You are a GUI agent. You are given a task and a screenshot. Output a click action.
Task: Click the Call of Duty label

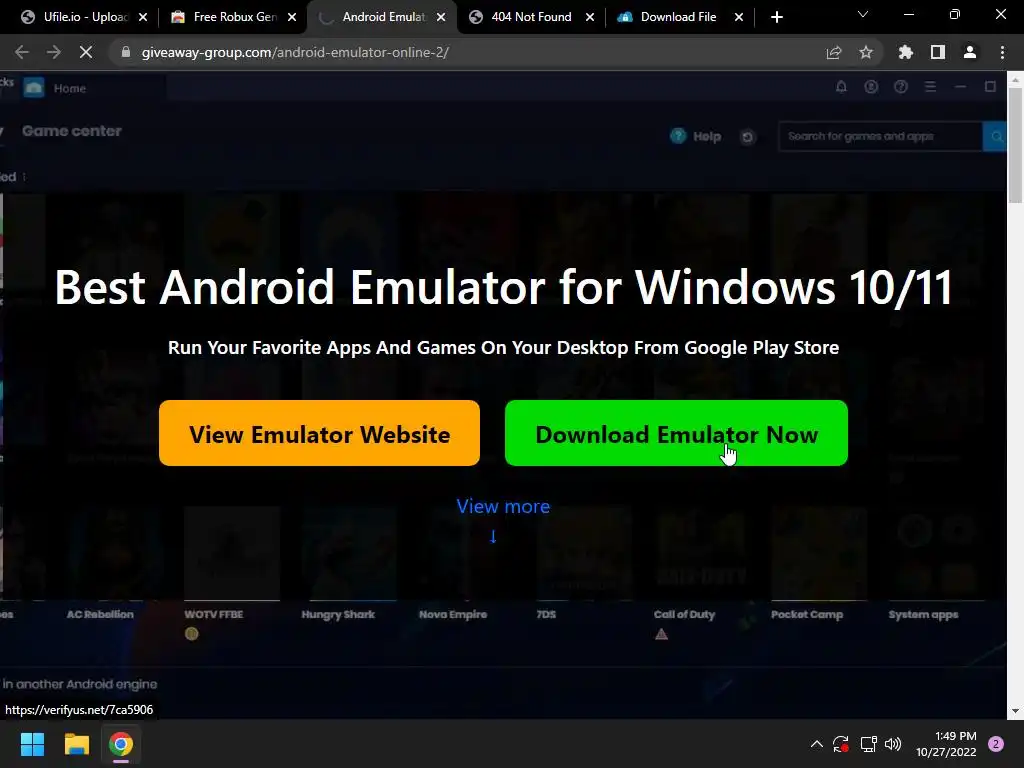click(x=684, y=614)
